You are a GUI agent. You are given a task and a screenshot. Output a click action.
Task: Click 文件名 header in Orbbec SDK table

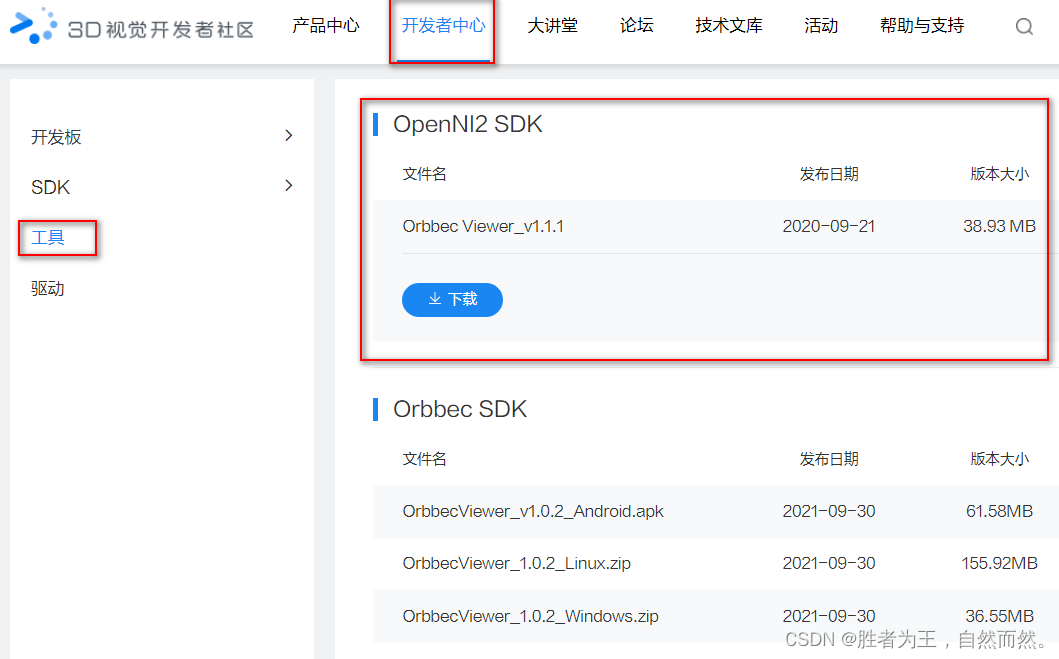tap(424, 459)
